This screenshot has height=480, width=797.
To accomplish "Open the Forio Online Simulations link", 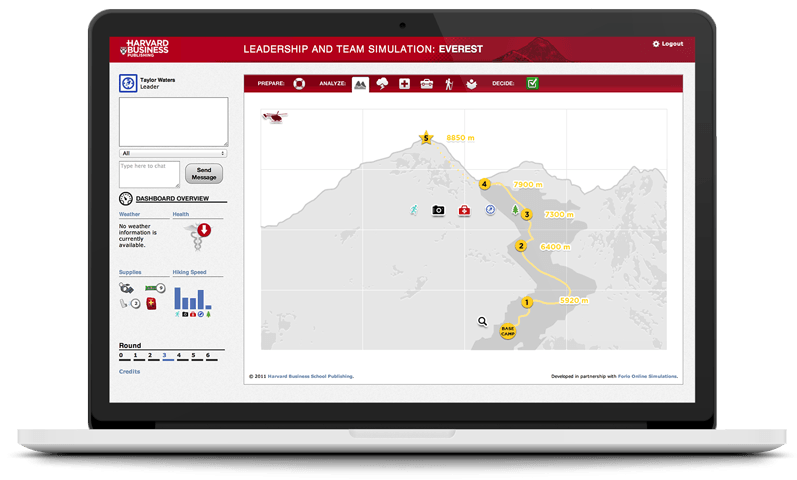I will 648,376.
